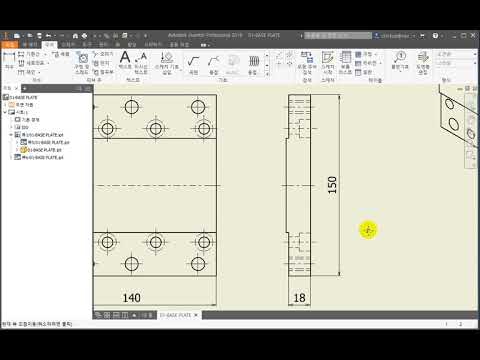
Task: Select the Hole table tool
Action: point(365,54)
